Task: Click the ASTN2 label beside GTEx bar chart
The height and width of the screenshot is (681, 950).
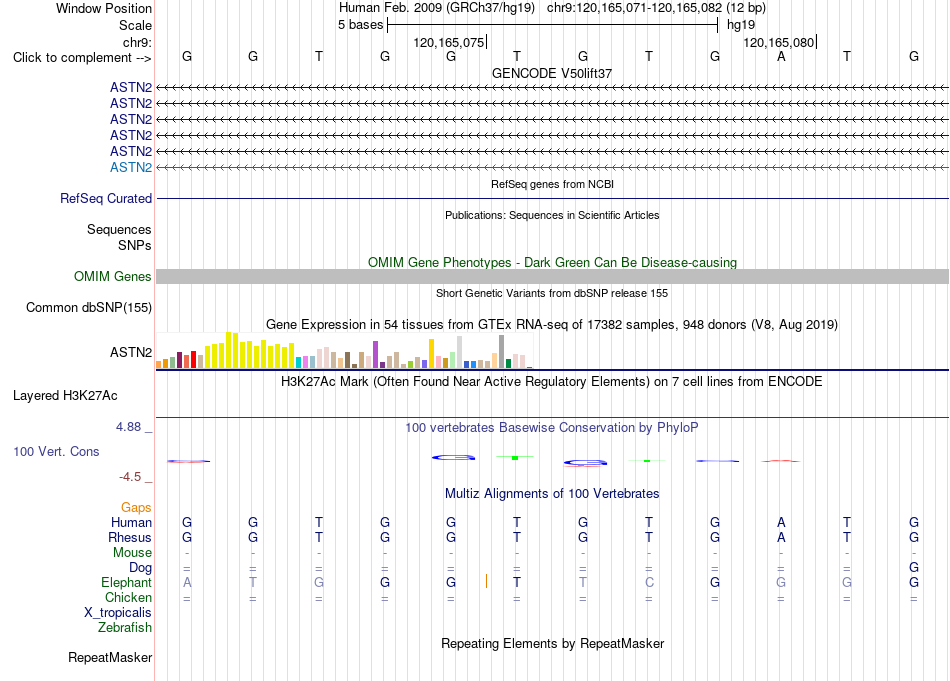Action: (131, 352)
